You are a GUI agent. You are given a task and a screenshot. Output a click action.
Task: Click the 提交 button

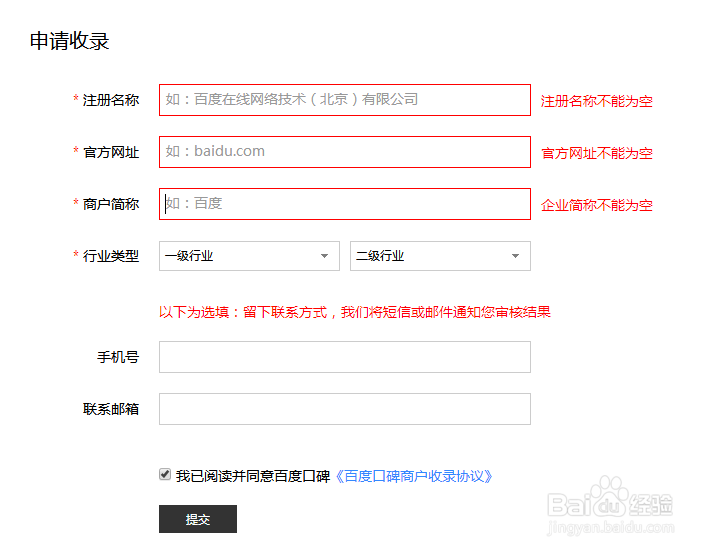[198, 519]
